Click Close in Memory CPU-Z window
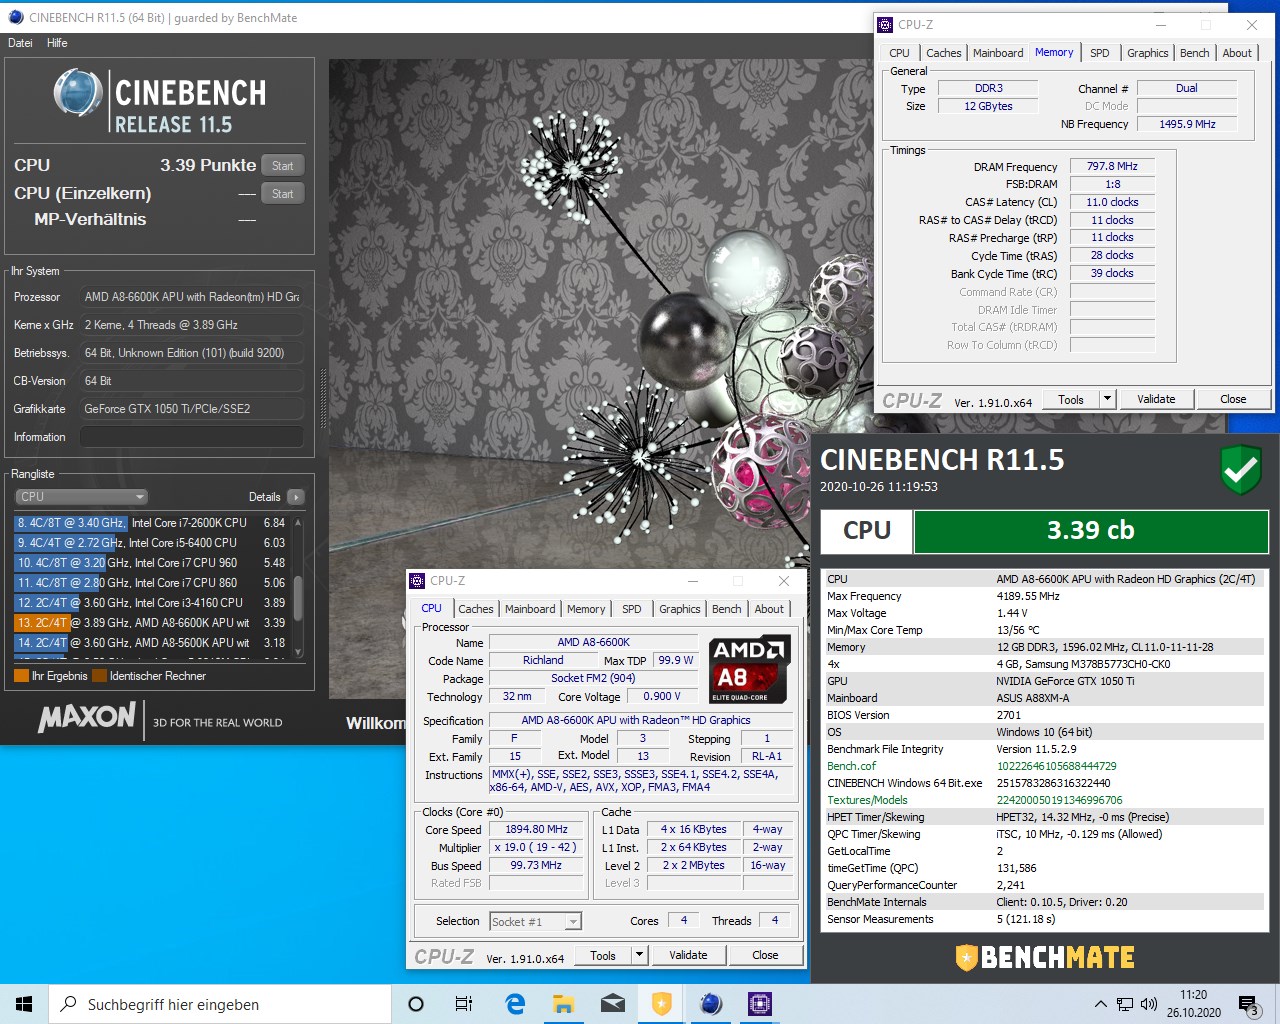The height and width of the screenshot is (1024, 1280). pos(1233,399)
